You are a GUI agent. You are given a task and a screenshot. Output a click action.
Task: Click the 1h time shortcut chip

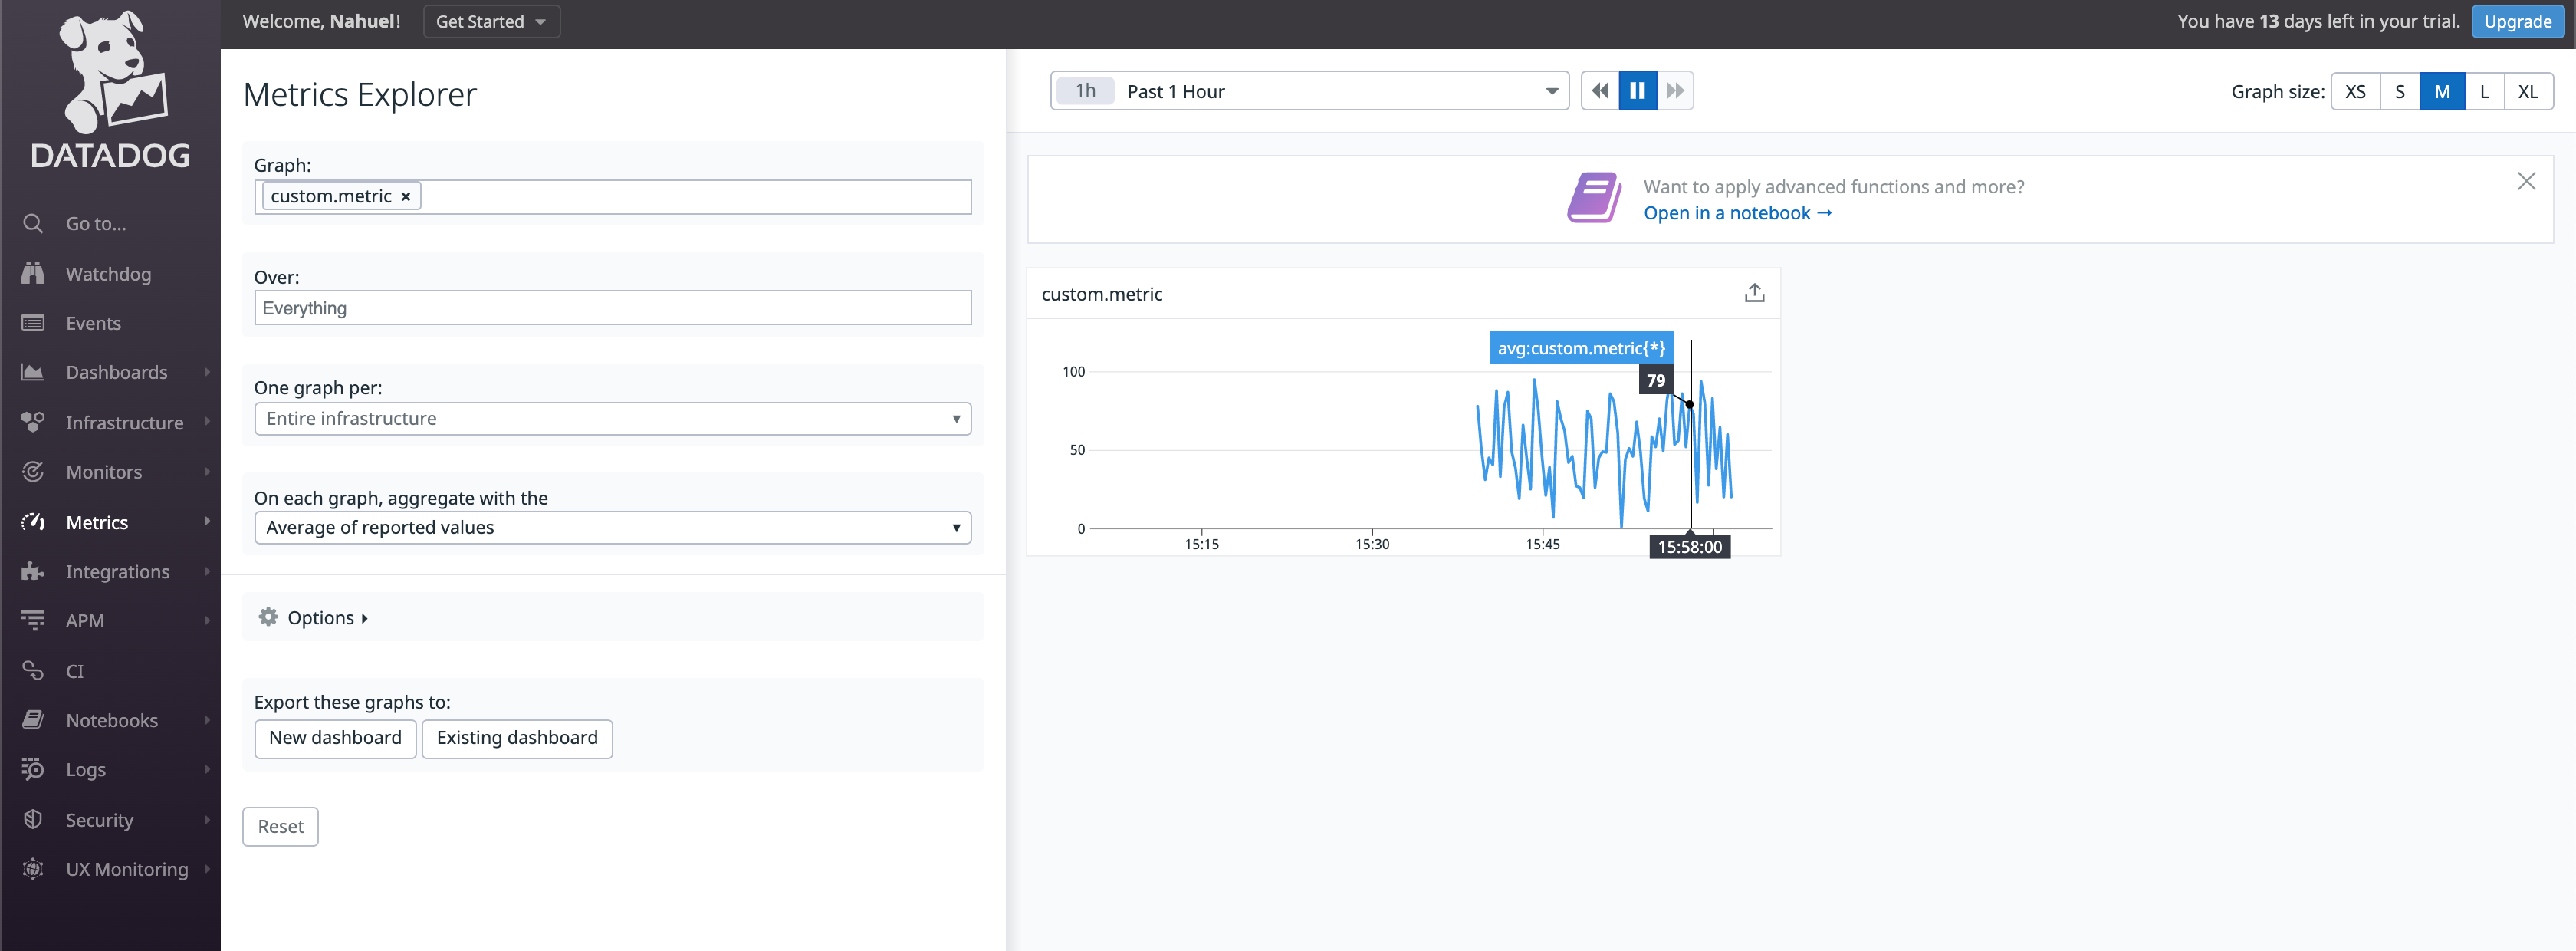pyautogui.click(x=1085, y=91)
